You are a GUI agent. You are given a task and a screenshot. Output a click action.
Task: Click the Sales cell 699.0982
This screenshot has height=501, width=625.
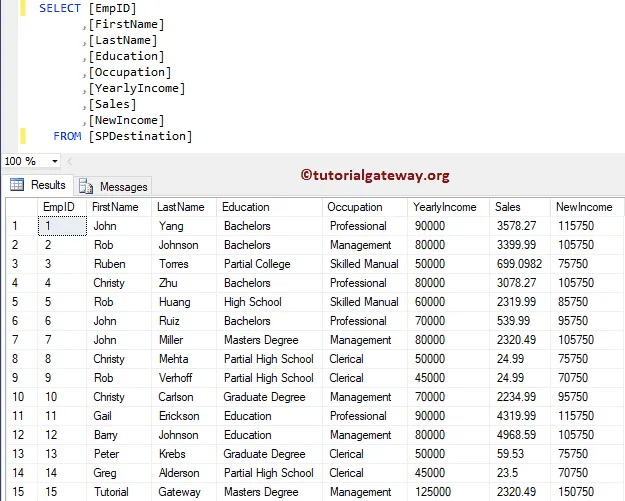[519, 264]
